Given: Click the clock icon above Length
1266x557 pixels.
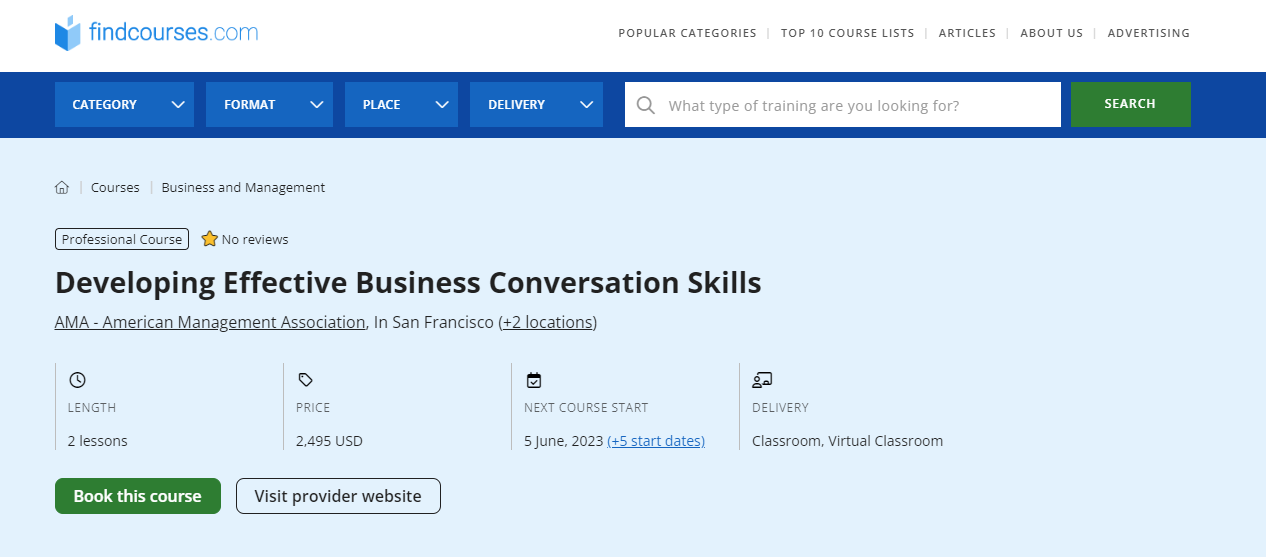Looking at the screenshot, I should pos(77,380).
